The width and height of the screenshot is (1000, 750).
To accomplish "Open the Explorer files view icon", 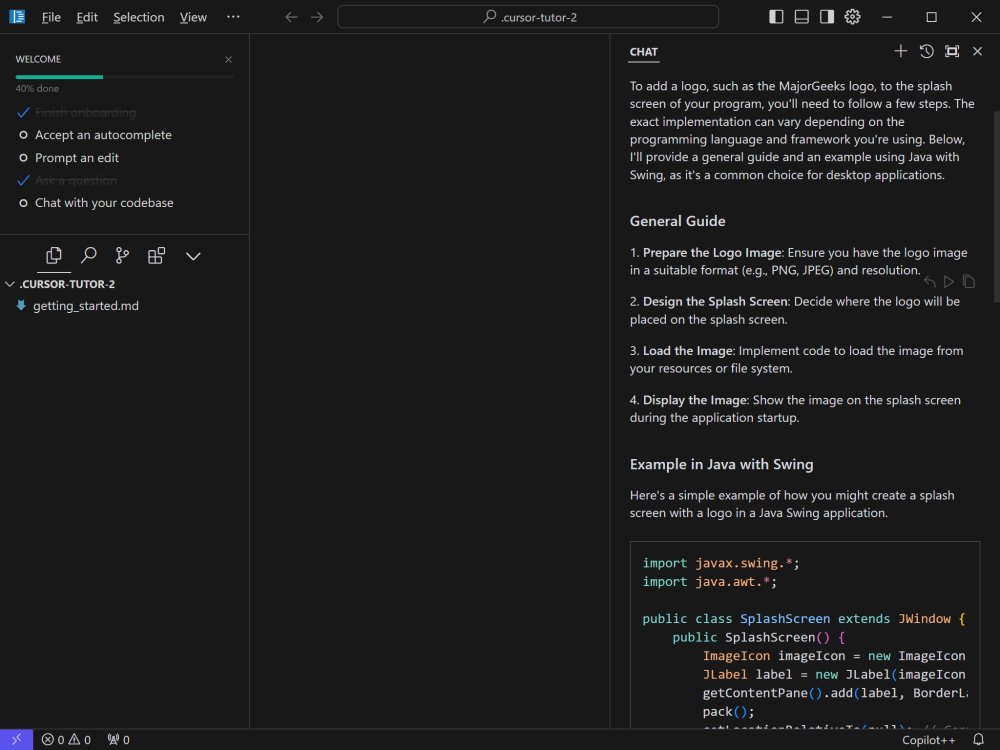I will [54, 256].
